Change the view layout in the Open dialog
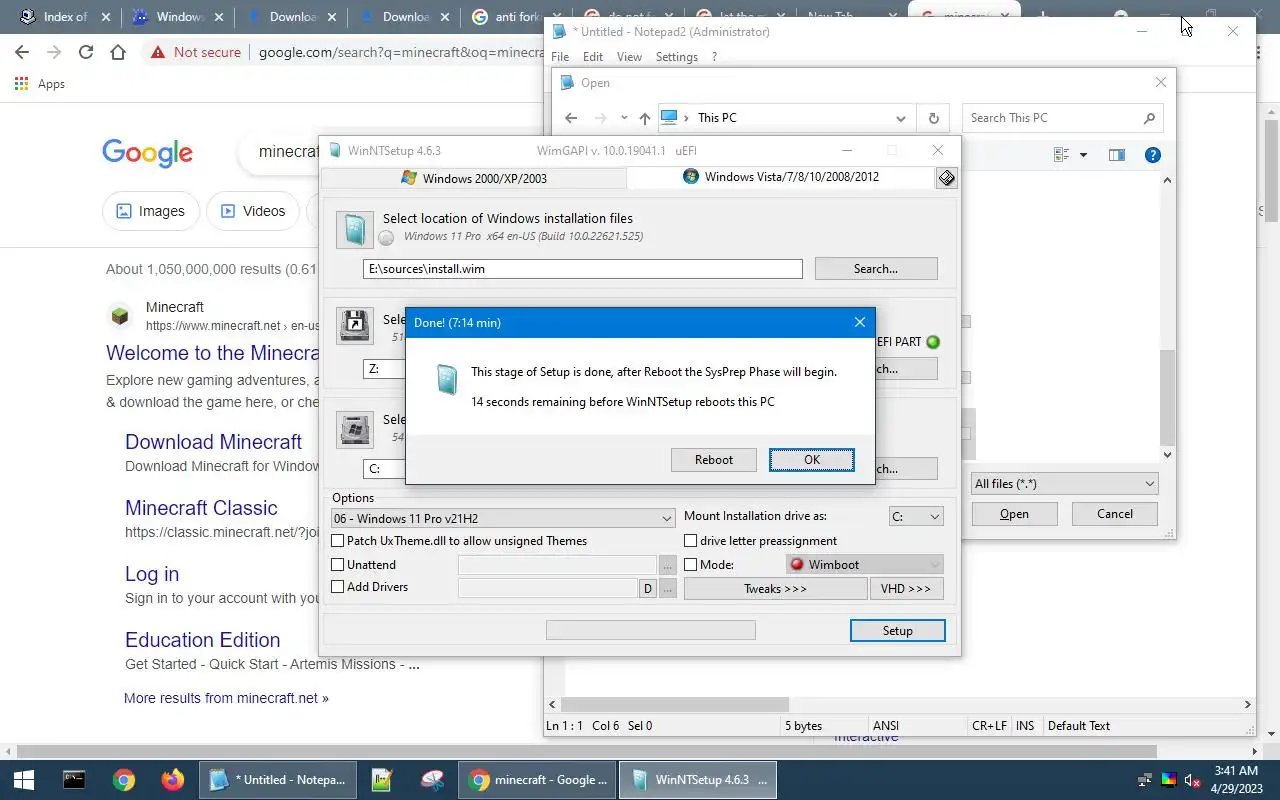 (x=1062, y=155)
